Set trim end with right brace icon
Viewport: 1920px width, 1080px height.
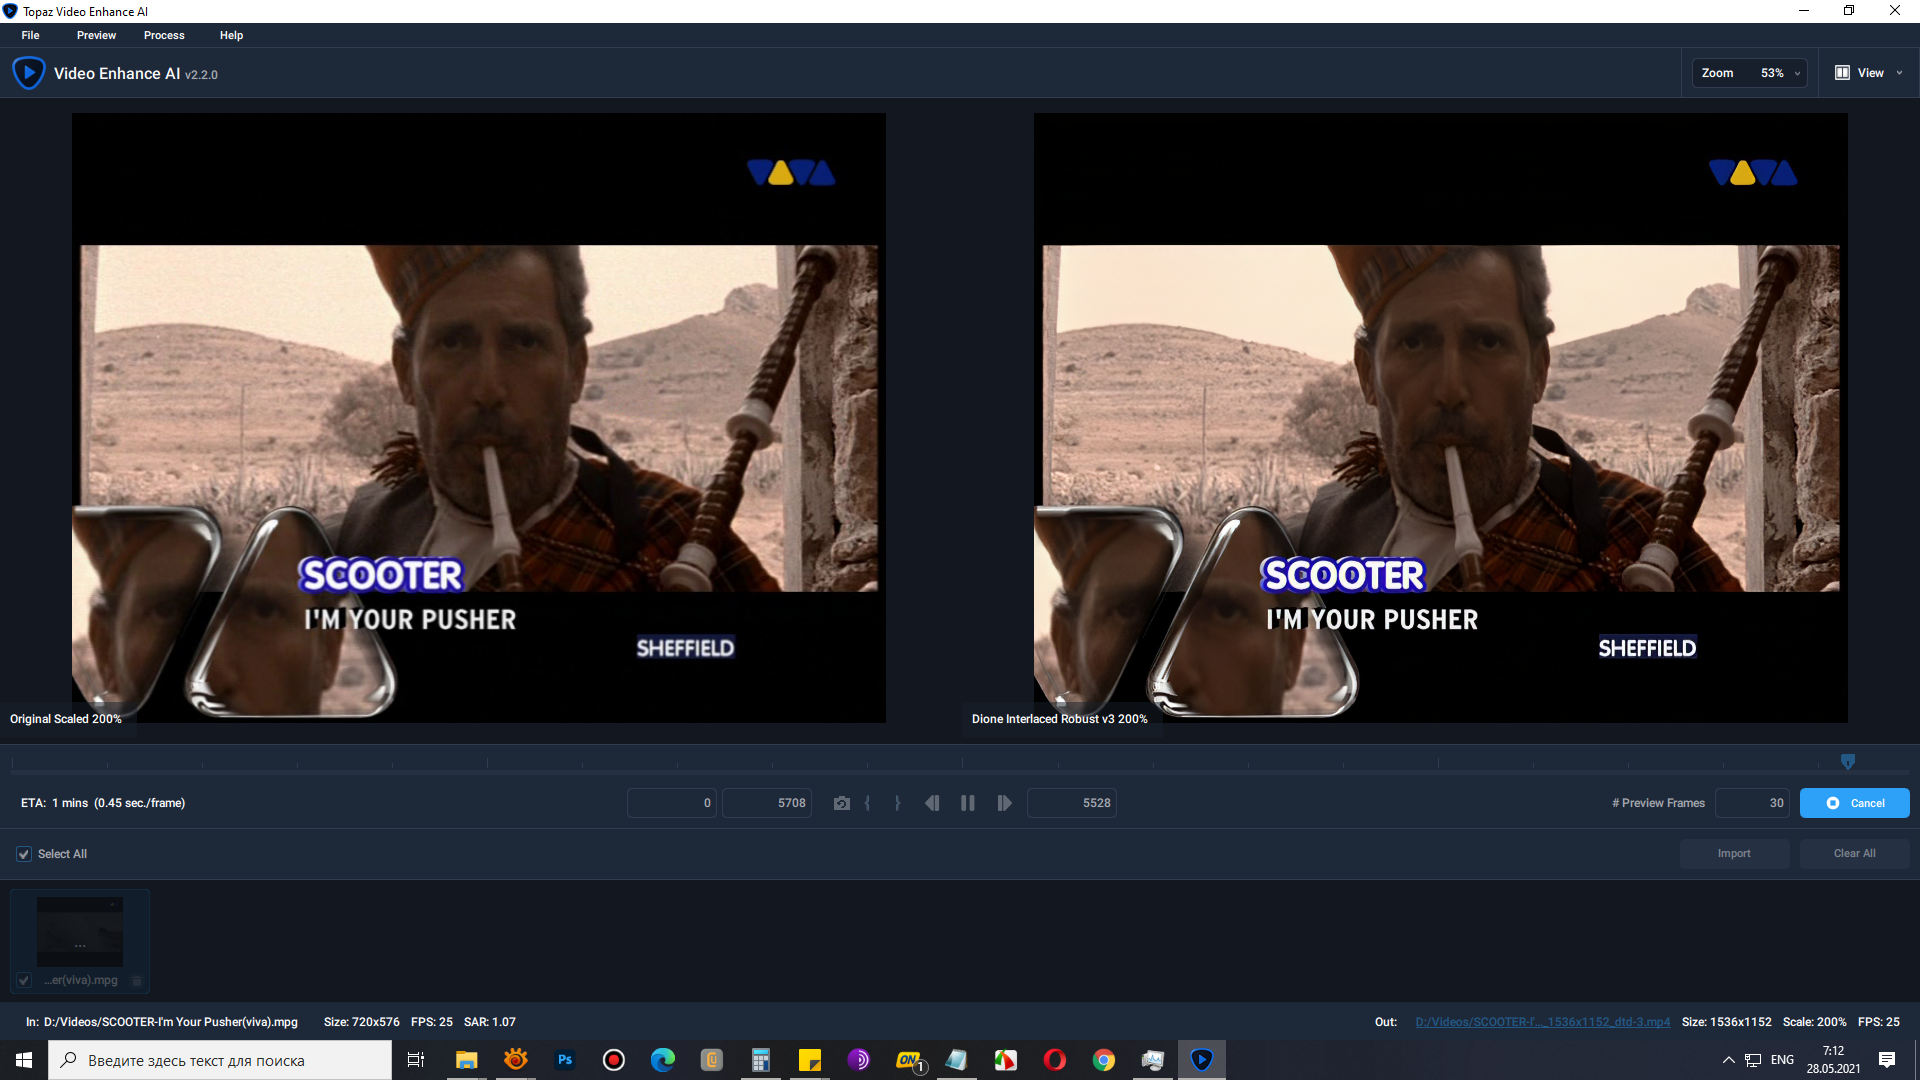point(897,803)
